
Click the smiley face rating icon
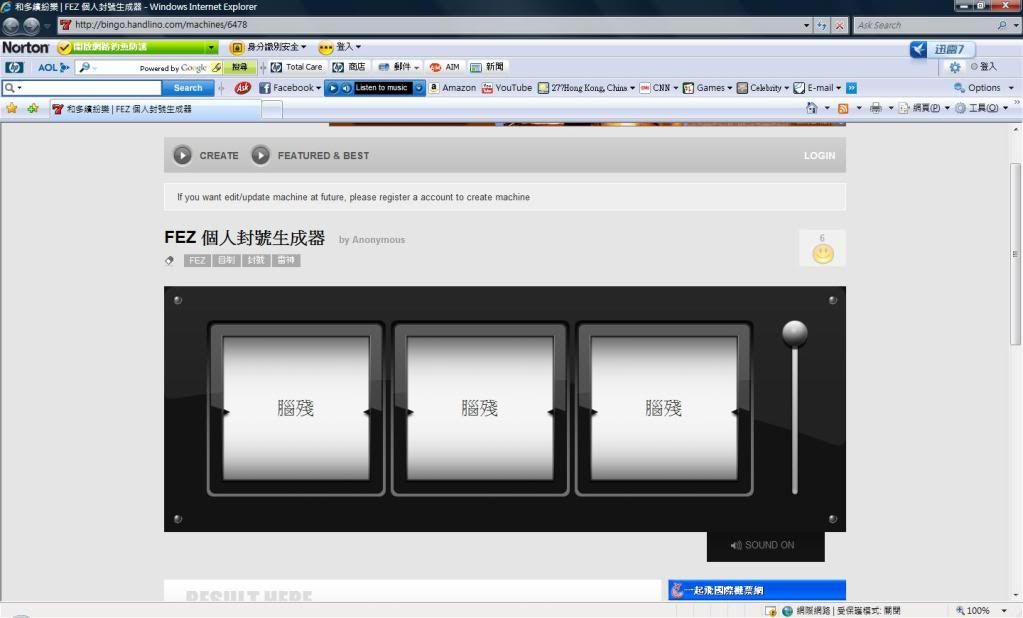822,253
